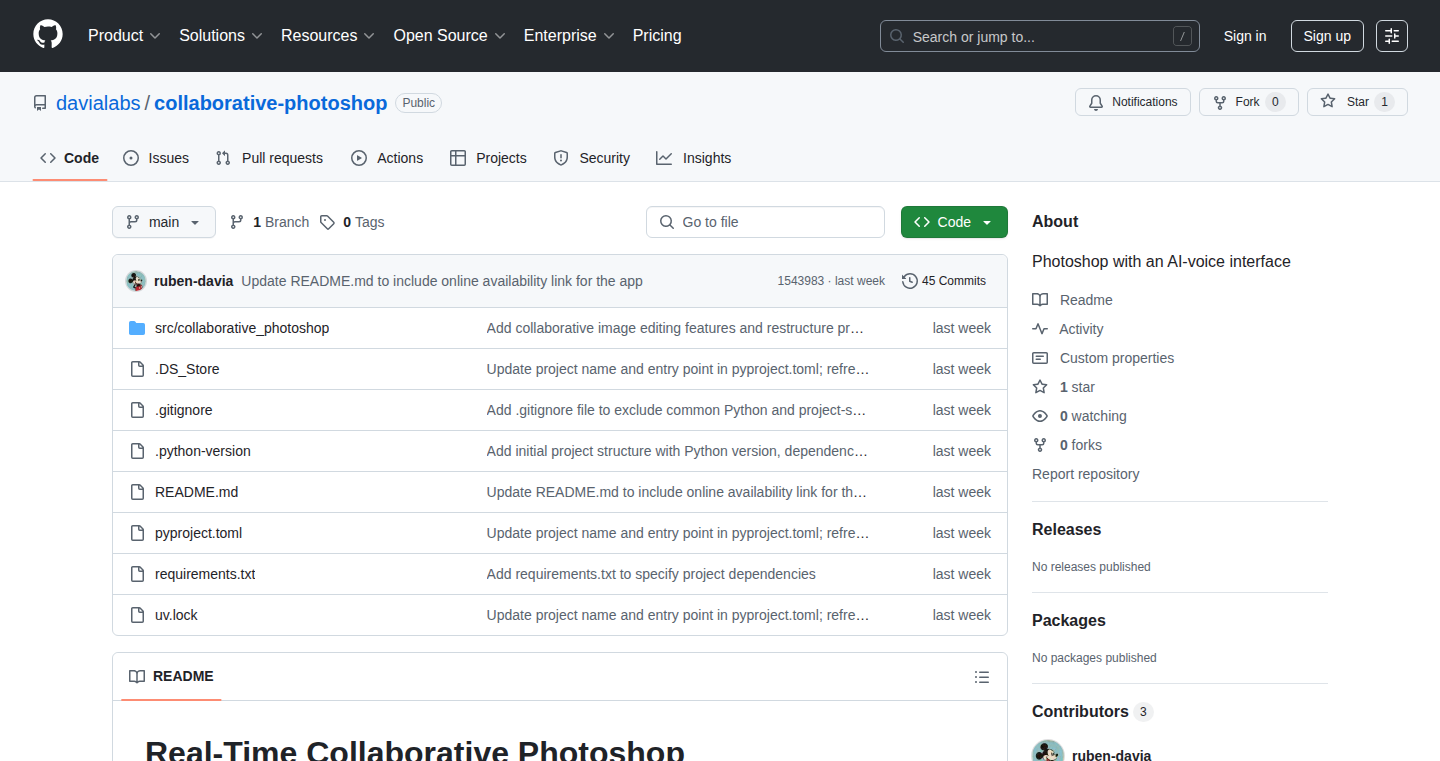Screen dimensions: 1440x761
Task: Click the Releases heading
Action: point(1067,529)
